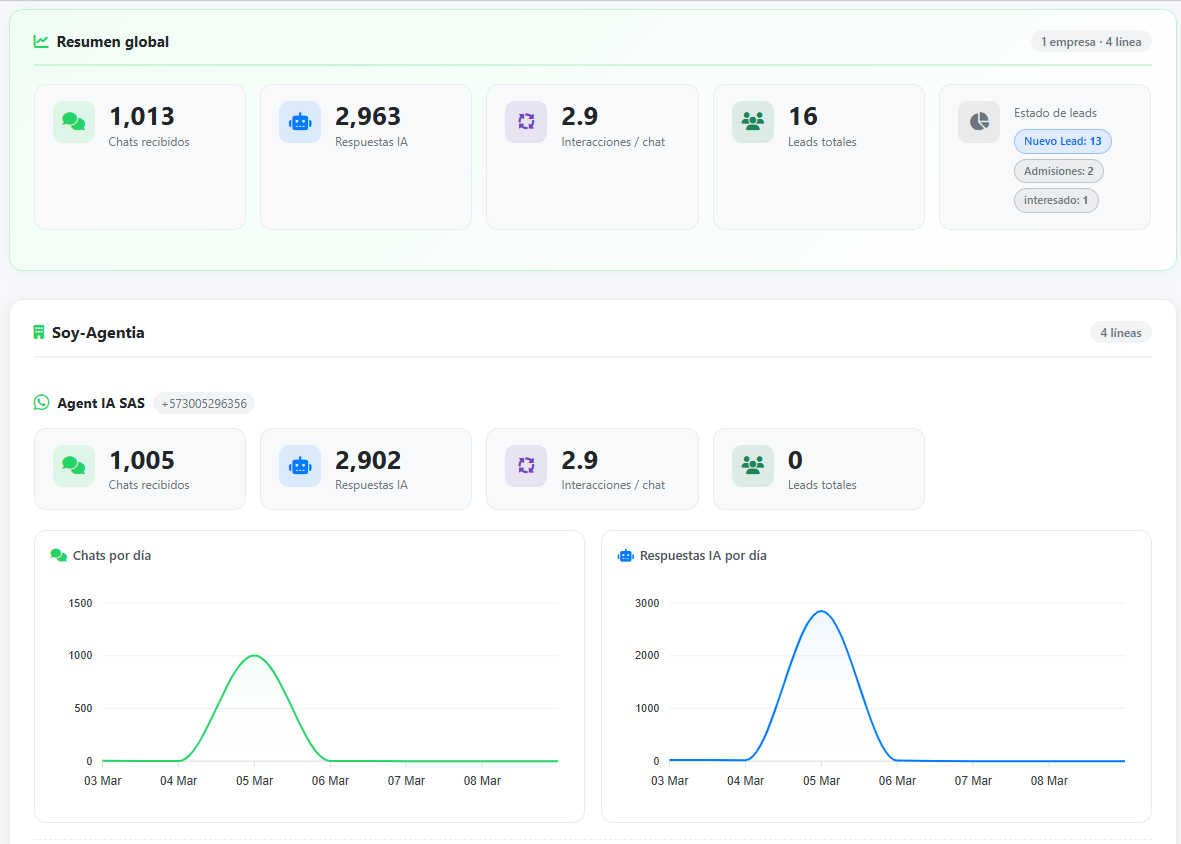Click the Resumen global chart-line icon
Viewport: 1181px width, 844px height.
point(41,41)
